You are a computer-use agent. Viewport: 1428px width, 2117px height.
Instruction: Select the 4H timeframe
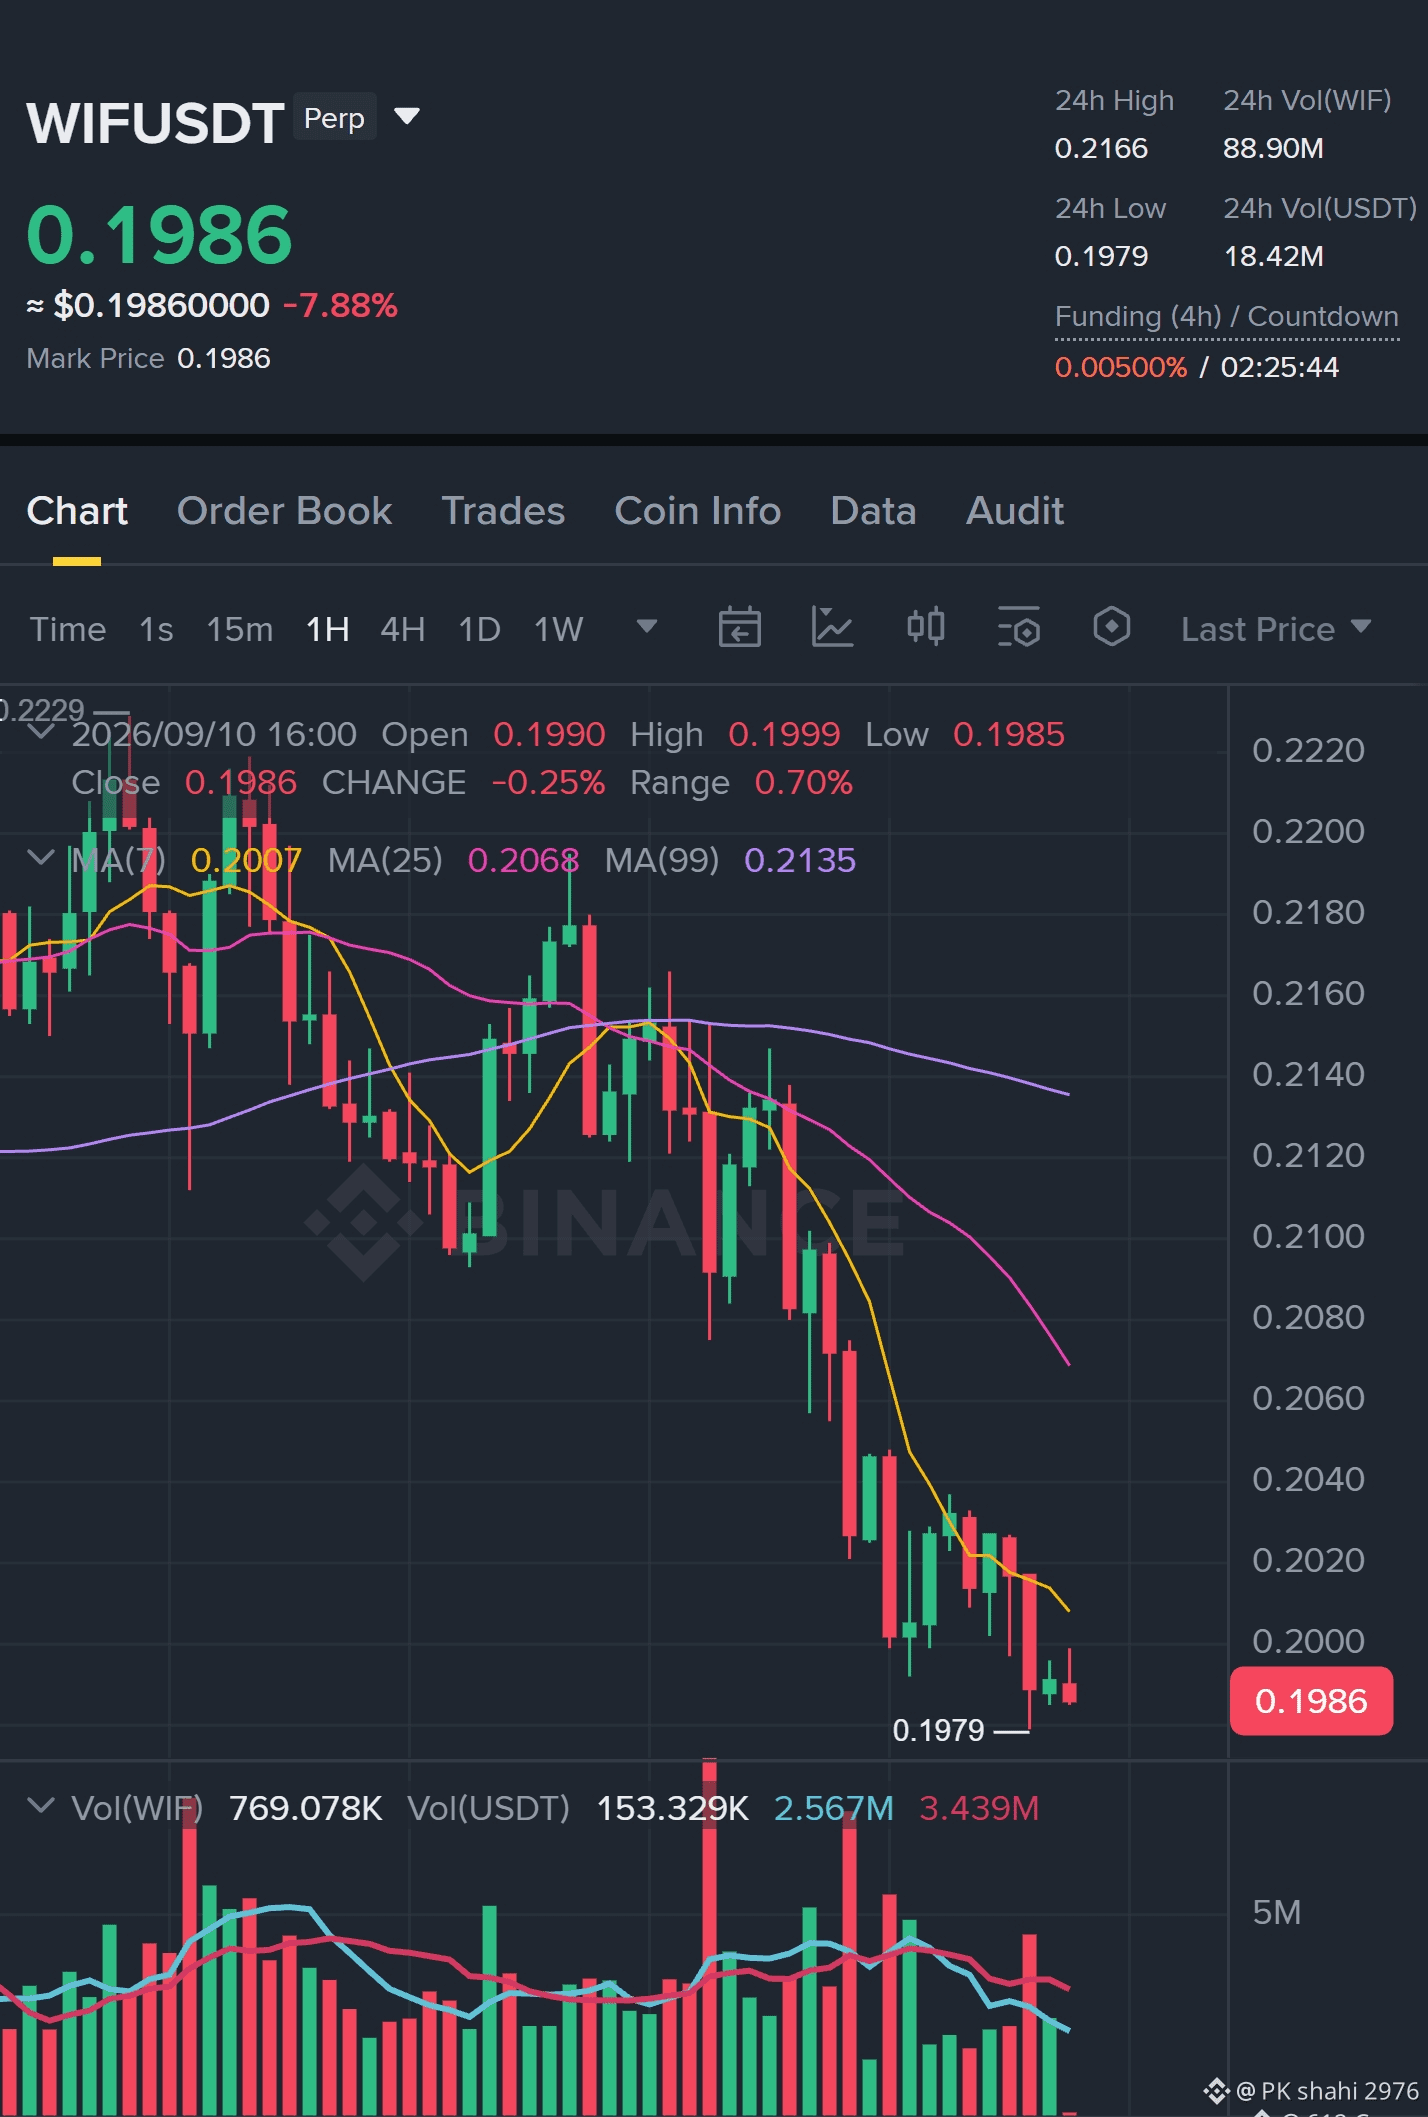(x=403, y=629)
